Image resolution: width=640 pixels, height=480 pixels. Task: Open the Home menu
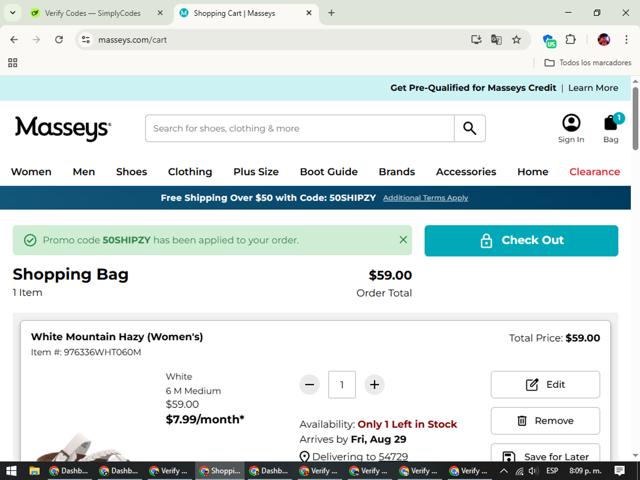[533, 172]
